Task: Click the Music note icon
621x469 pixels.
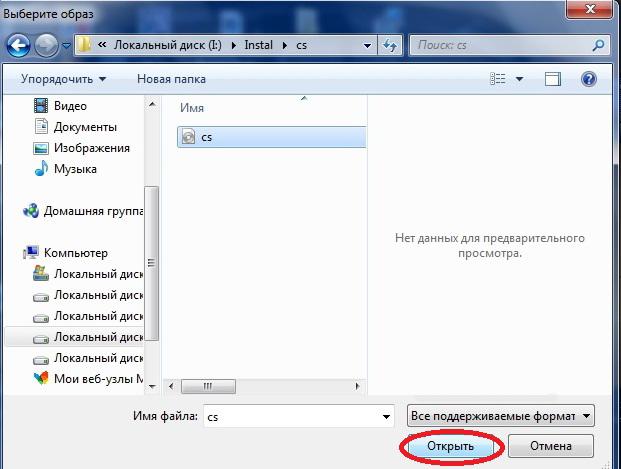Action: click(x=41, y=168)
